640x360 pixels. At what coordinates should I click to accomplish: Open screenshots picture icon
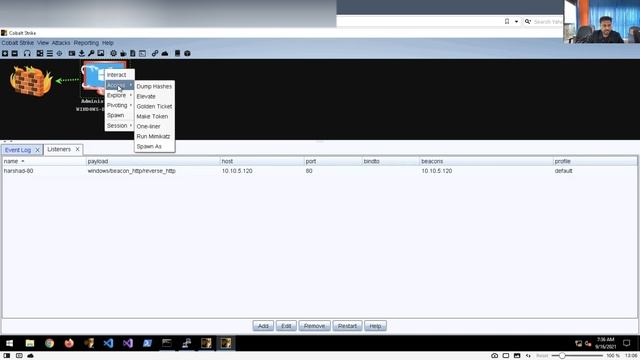101,53
